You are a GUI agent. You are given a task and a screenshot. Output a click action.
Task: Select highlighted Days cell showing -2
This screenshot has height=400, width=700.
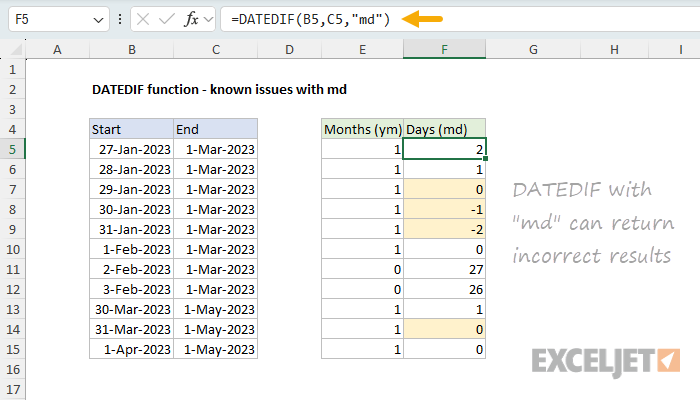(444, 229)
